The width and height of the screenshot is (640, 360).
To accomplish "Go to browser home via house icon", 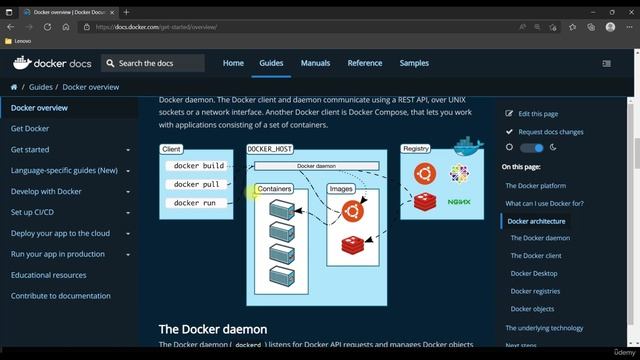I will (x=66, y=27).
